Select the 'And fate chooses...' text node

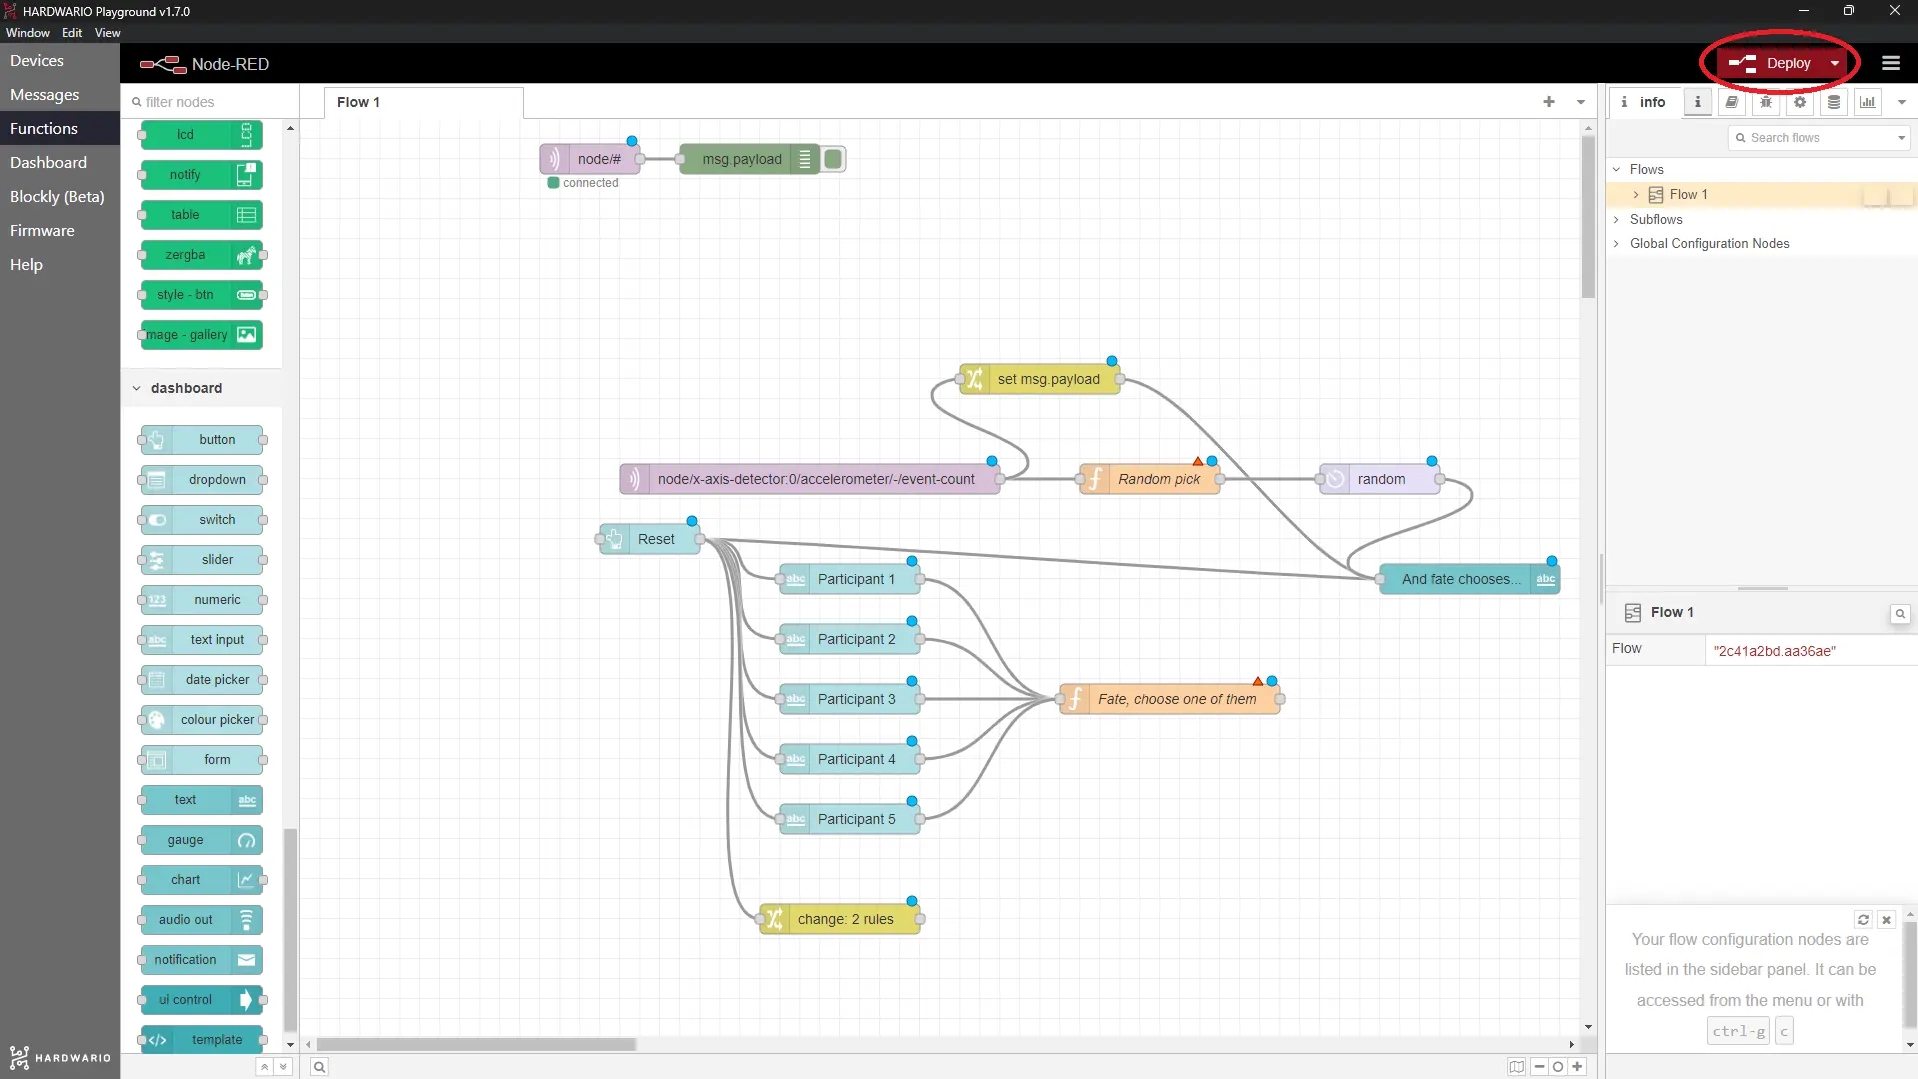(x=1469, y=579)
